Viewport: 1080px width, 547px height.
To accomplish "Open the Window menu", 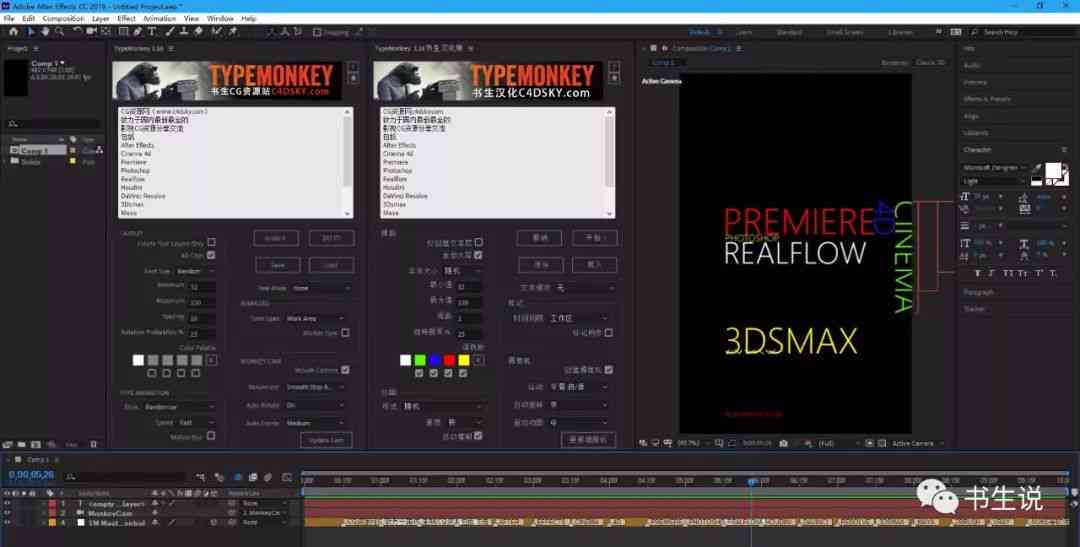I will tap(220, 19).
